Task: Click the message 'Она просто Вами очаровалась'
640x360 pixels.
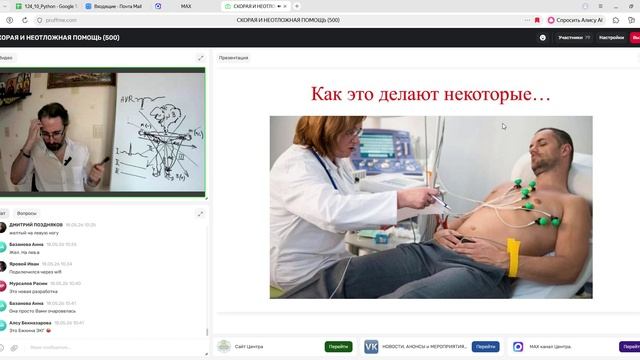Action: [x=42, y=311]
